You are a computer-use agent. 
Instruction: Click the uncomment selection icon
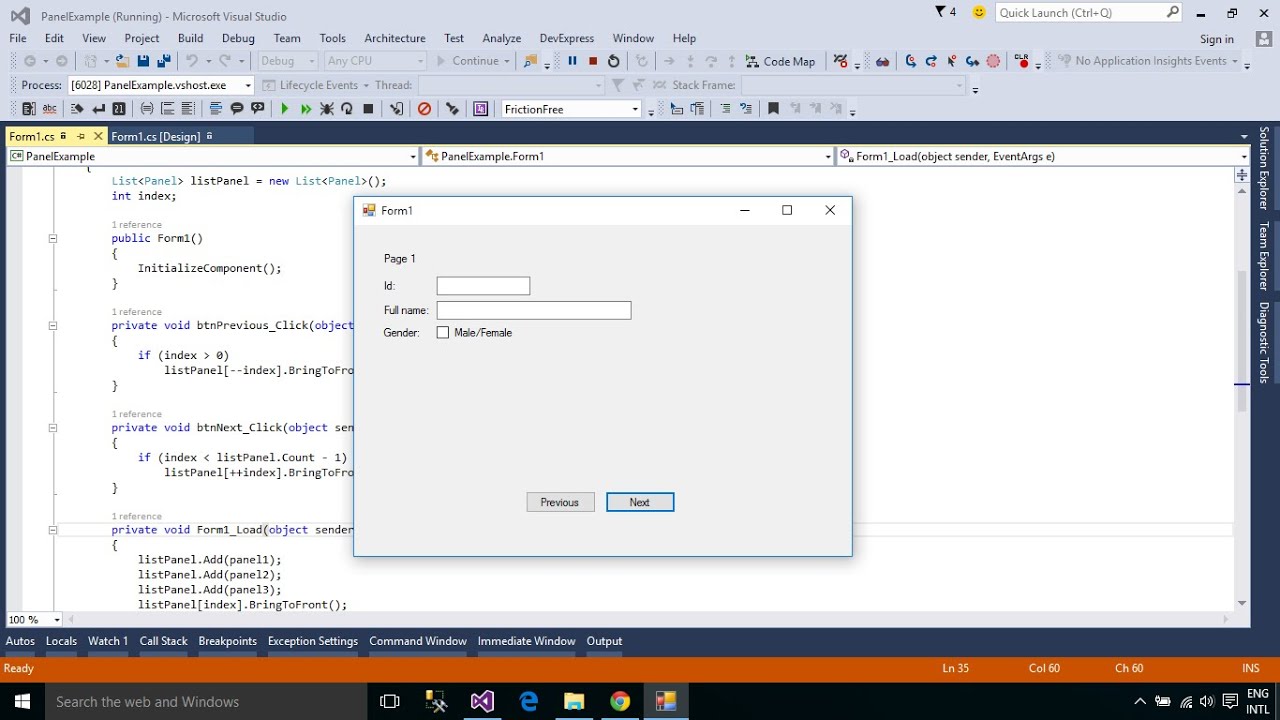tap(746, 109)
